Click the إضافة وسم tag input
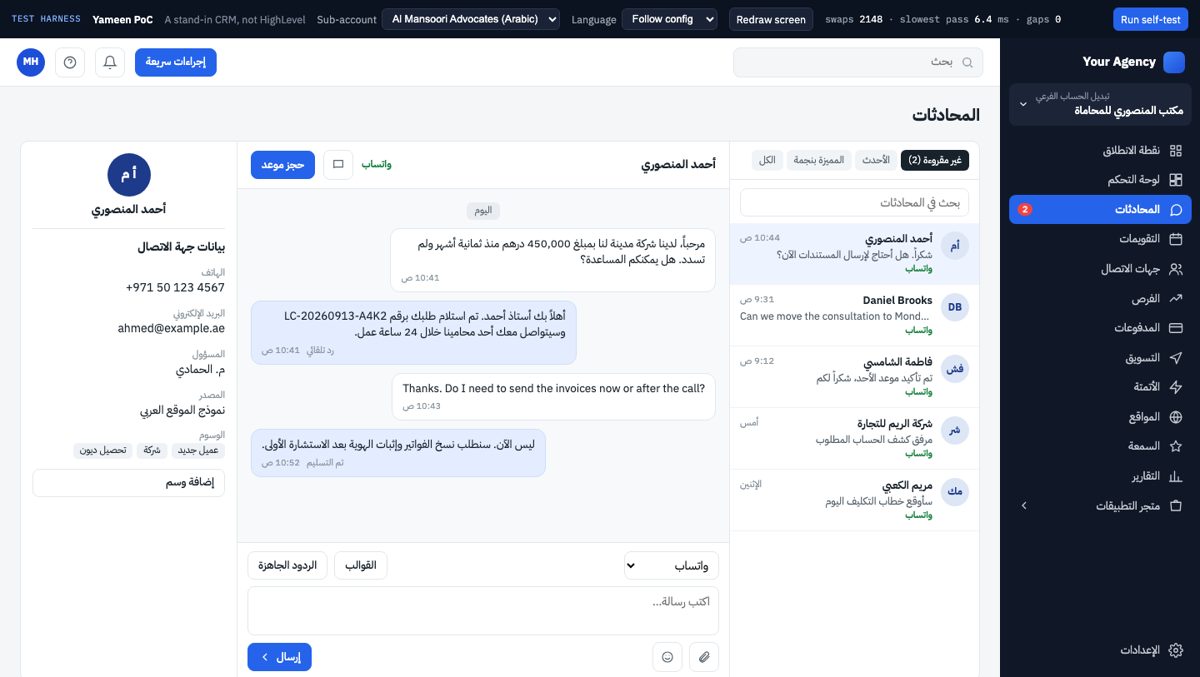1200x677 pixels. [129, 483]
